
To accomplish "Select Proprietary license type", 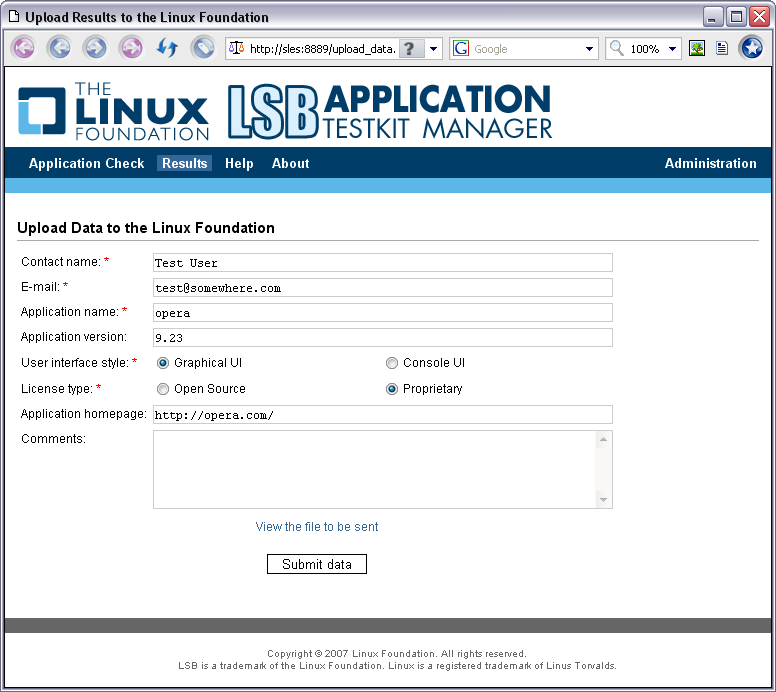I will [391, 389].
